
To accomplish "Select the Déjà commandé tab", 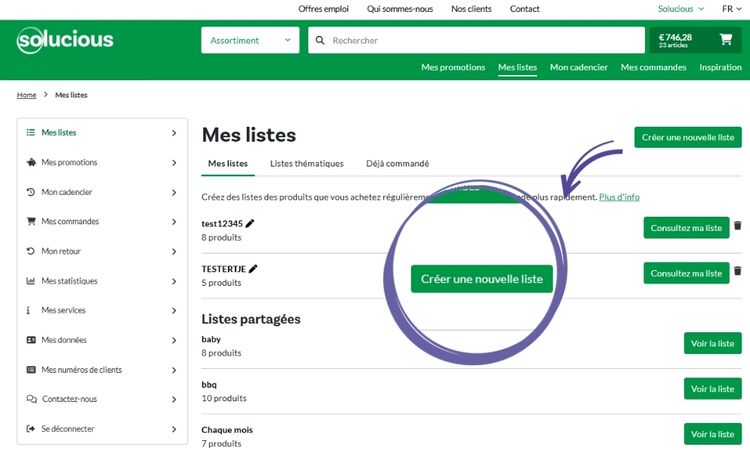I will [x=397, y=164].
